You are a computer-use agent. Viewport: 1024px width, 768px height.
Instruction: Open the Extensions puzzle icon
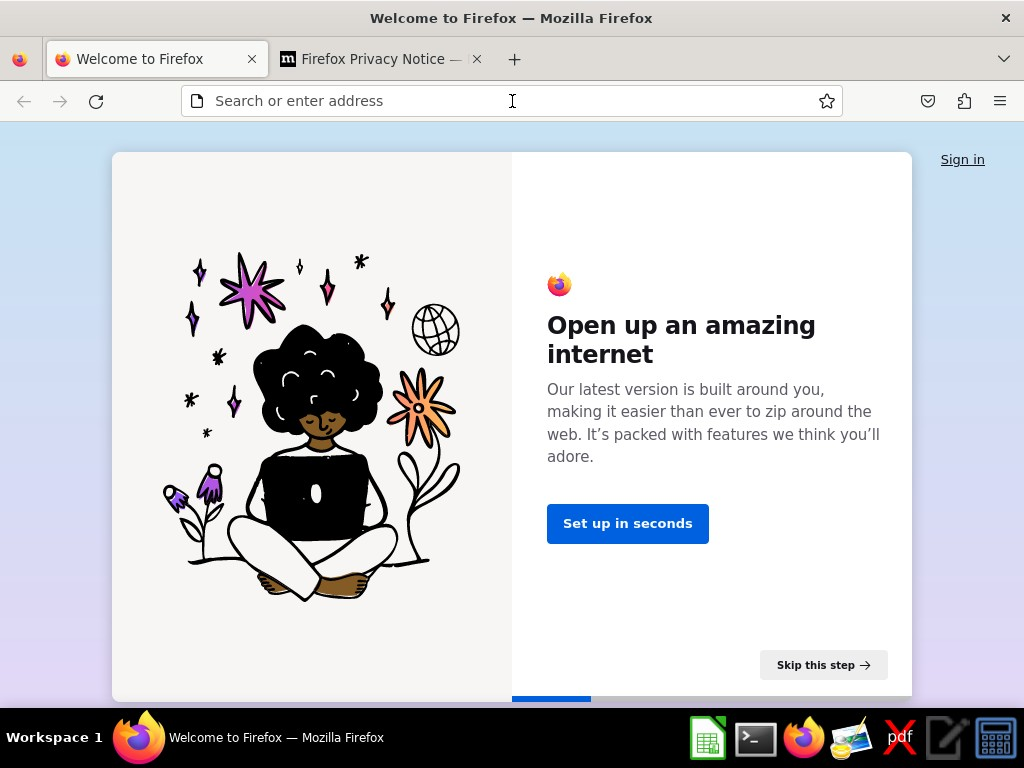(x=964, y=101)
